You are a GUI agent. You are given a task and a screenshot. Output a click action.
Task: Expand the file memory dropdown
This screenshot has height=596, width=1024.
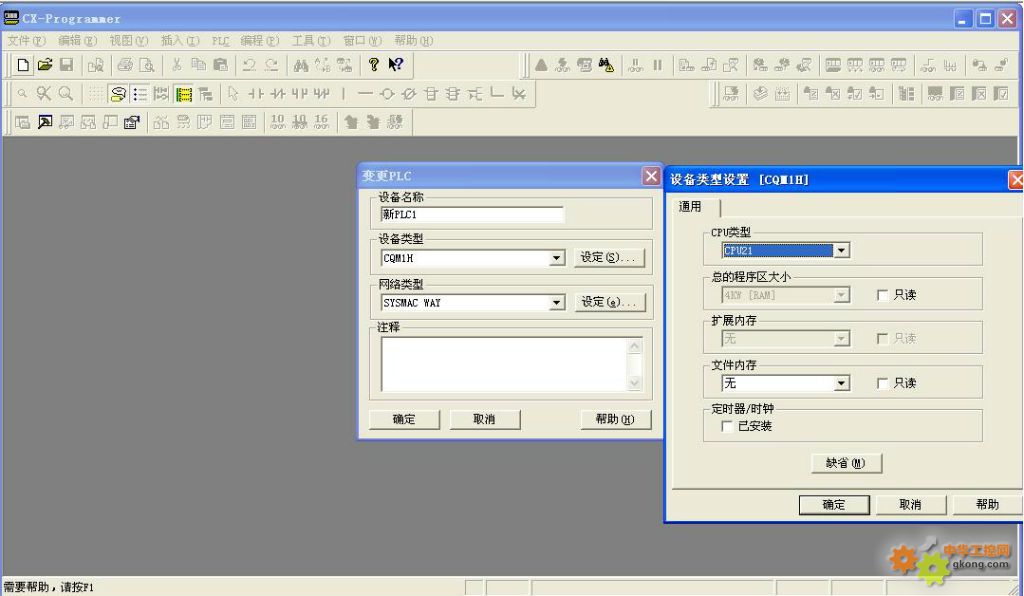842,383
